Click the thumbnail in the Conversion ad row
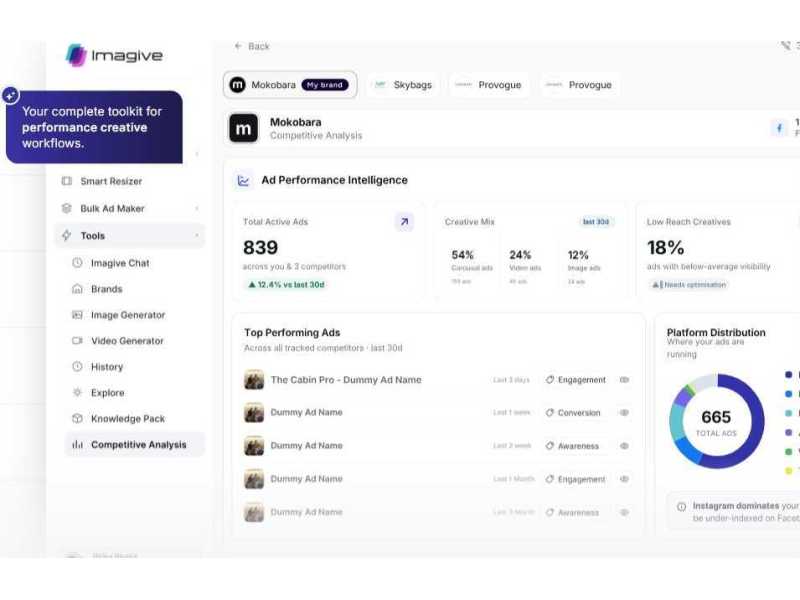The width and height of the screenshot is (800, 600). [x=254, y=413]
